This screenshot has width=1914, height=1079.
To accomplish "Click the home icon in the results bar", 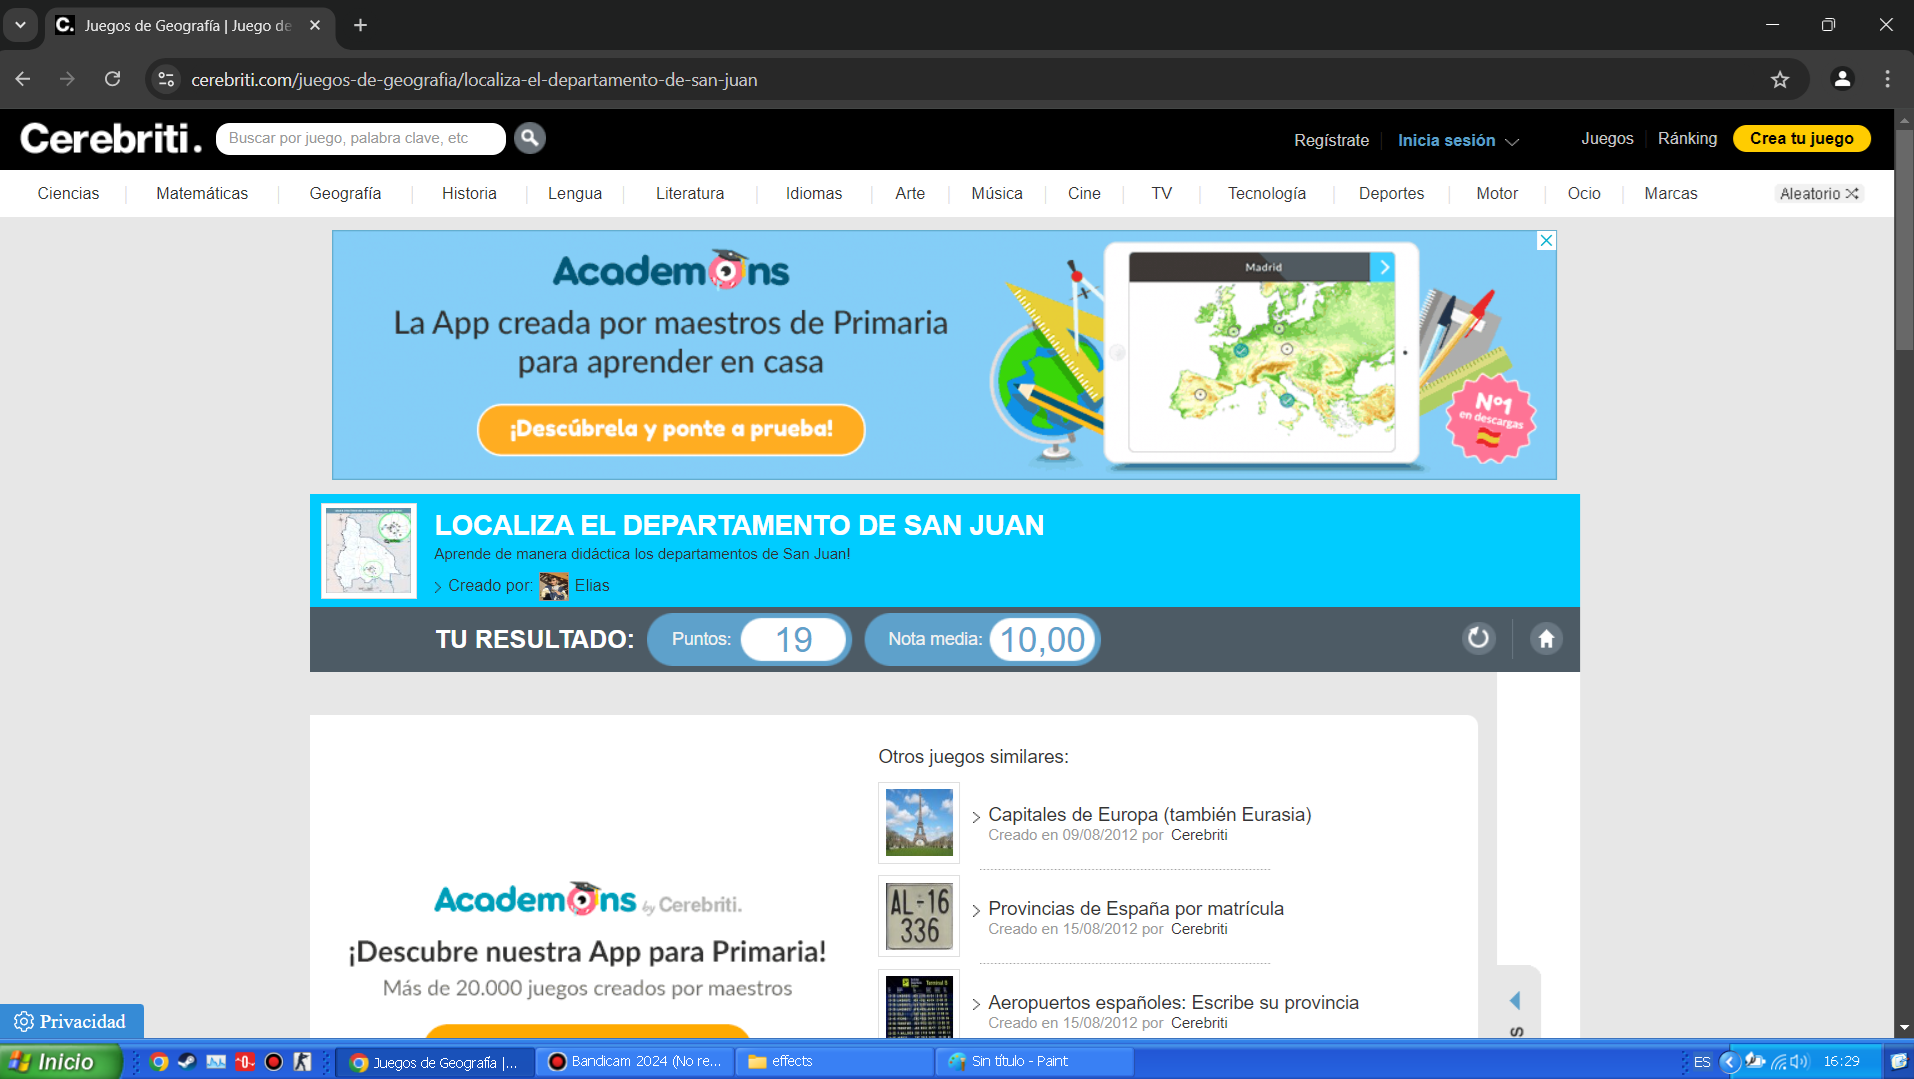I will click(1546, 638).
